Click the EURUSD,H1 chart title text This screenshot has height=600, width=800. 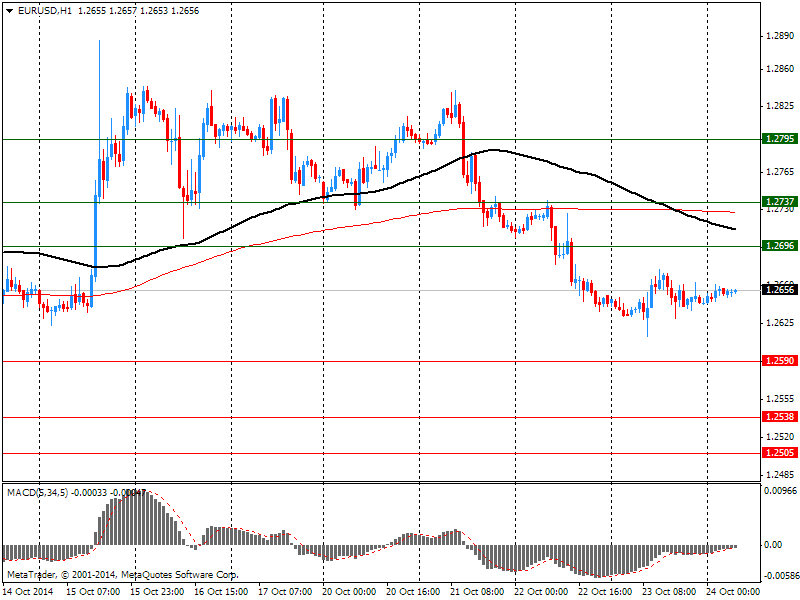pyautogui.click(x=45, y=11)
